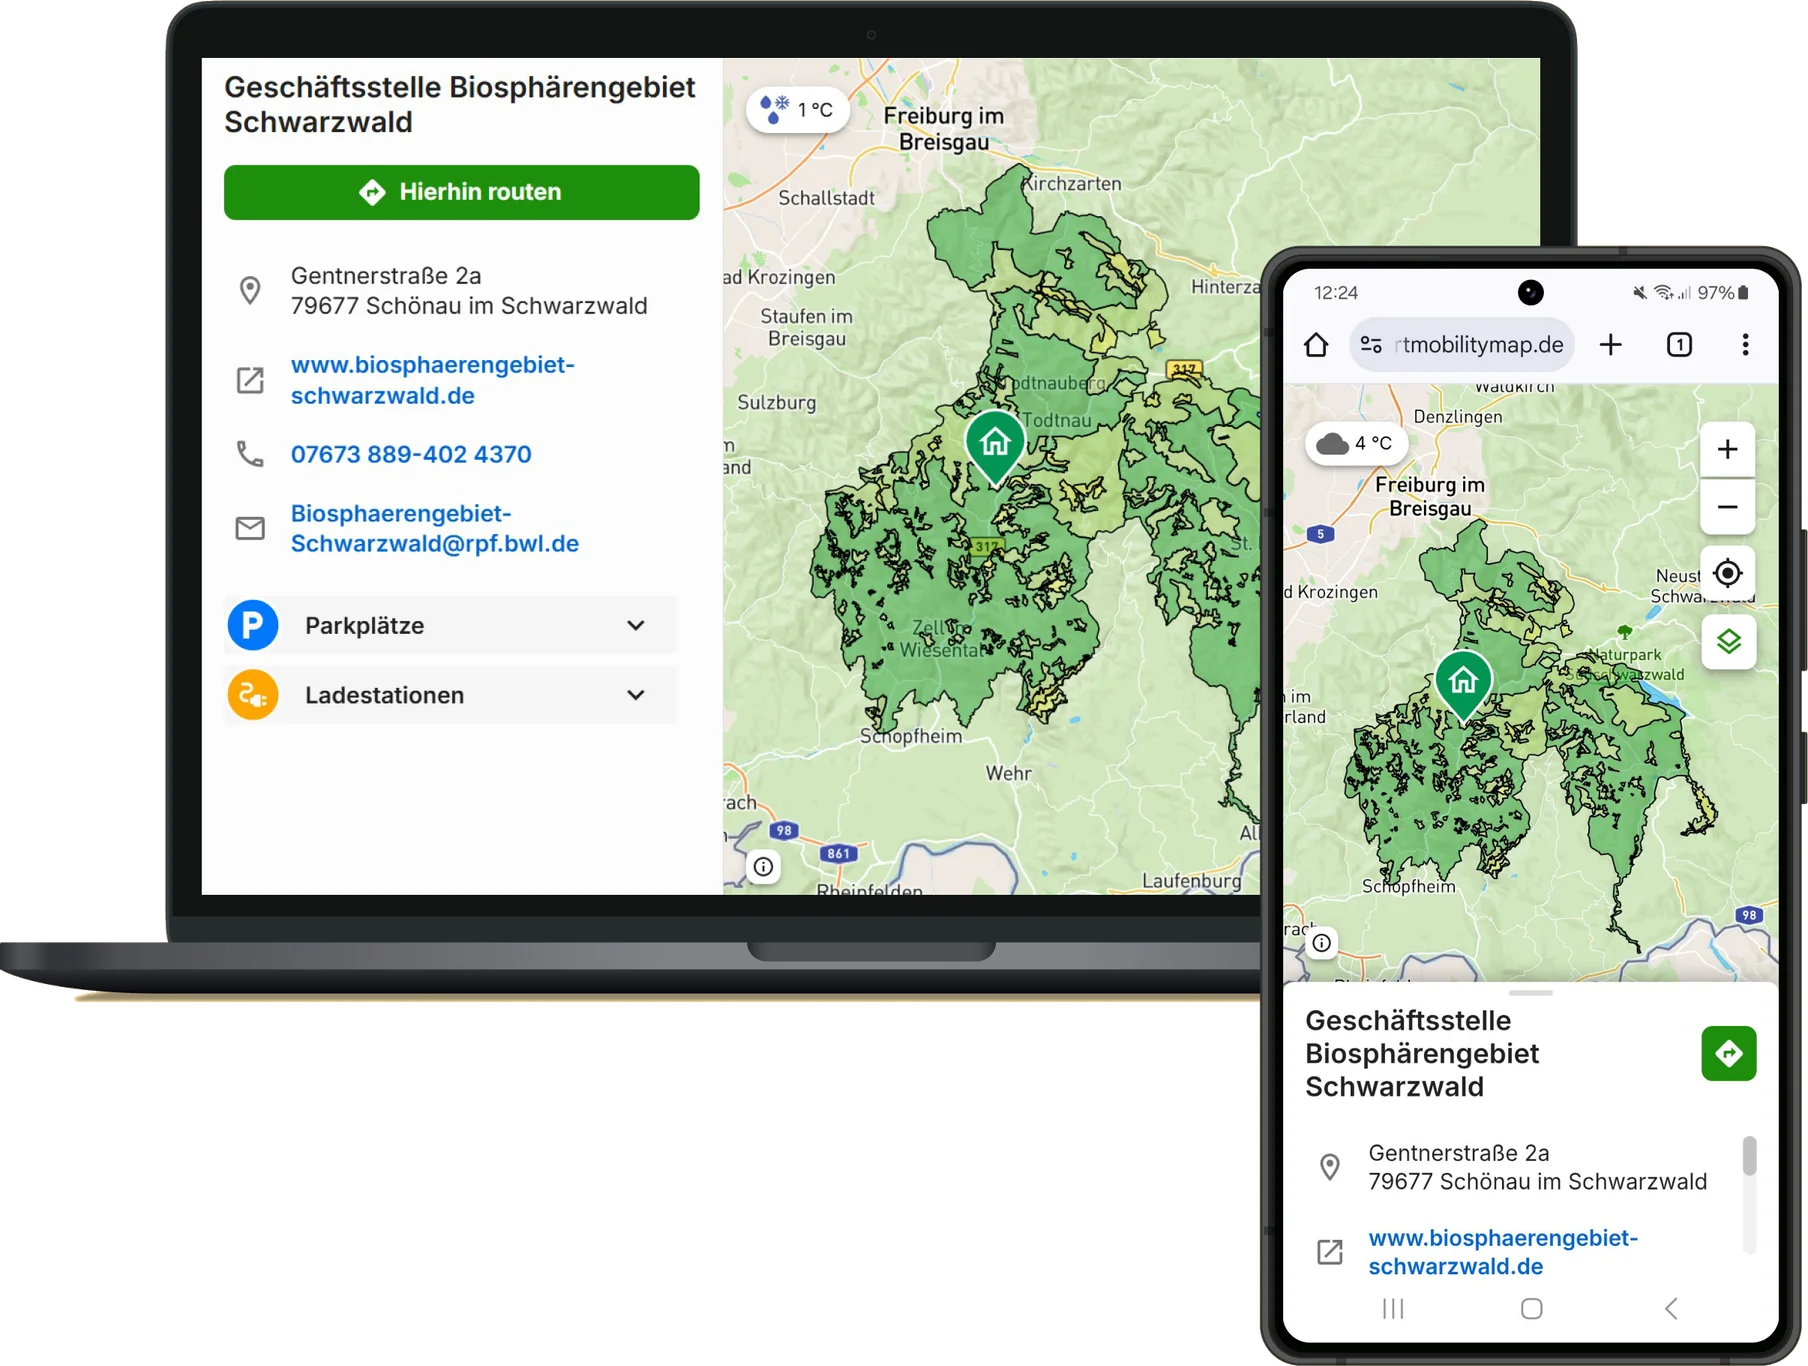Open the 1 °C weather widget on laptop map

click(797, 109)
